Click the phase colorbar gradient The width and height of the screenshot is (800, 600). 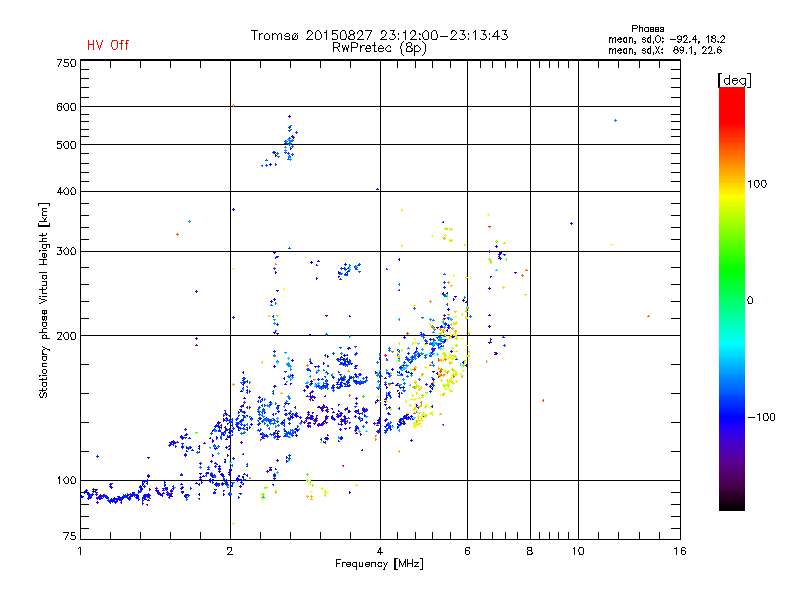tap(732, 298)
